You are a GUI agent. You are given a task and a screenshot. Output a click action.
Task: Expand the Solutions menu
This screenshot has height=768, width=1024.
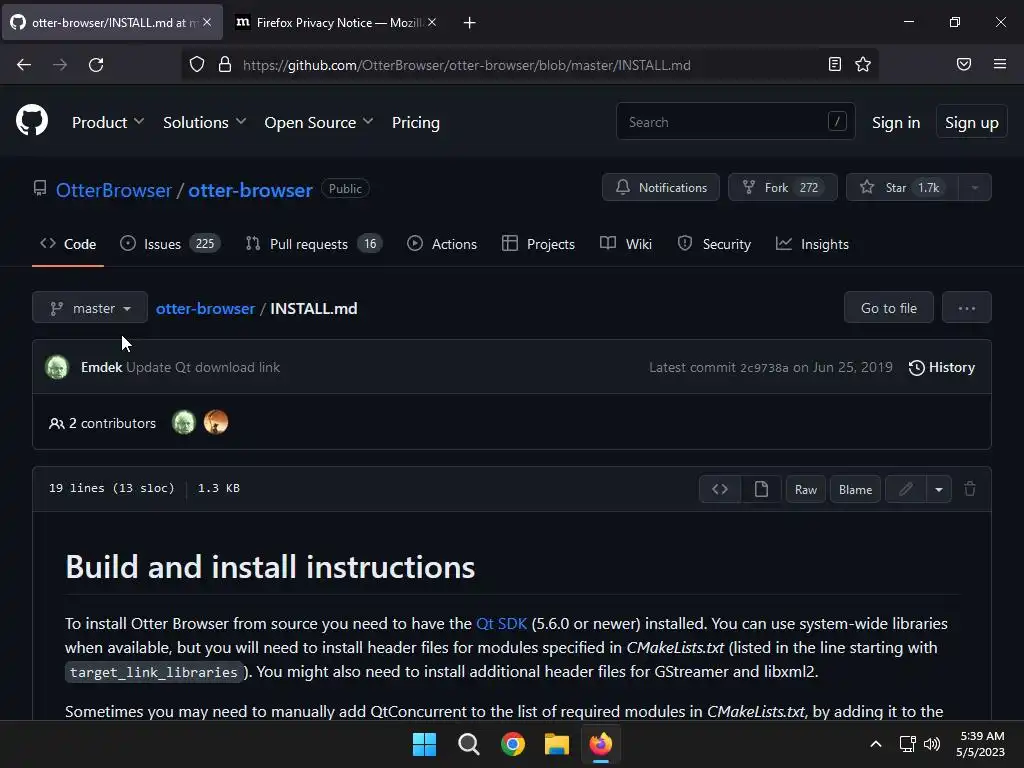coord(204,122)
